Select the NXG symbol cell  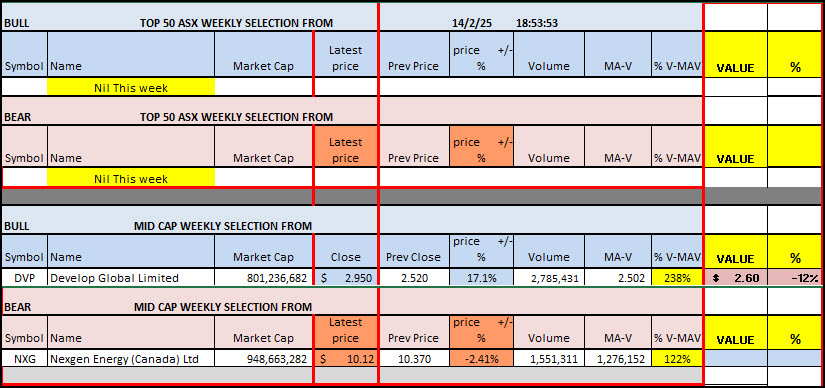click(x=25, y=359)
